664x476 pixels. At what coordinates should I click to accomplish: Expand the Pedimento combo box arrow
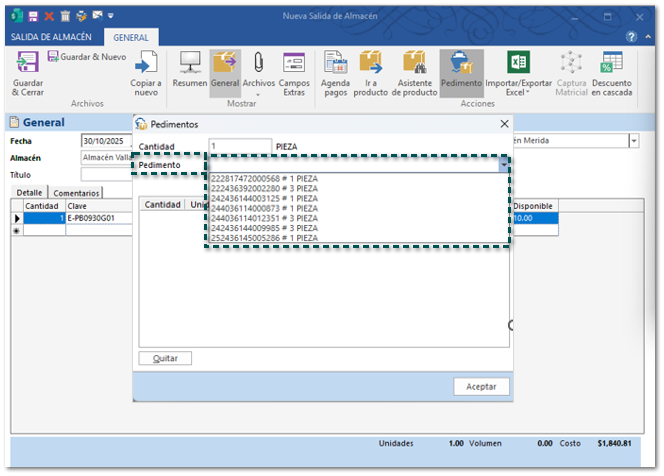click(503, 165)
